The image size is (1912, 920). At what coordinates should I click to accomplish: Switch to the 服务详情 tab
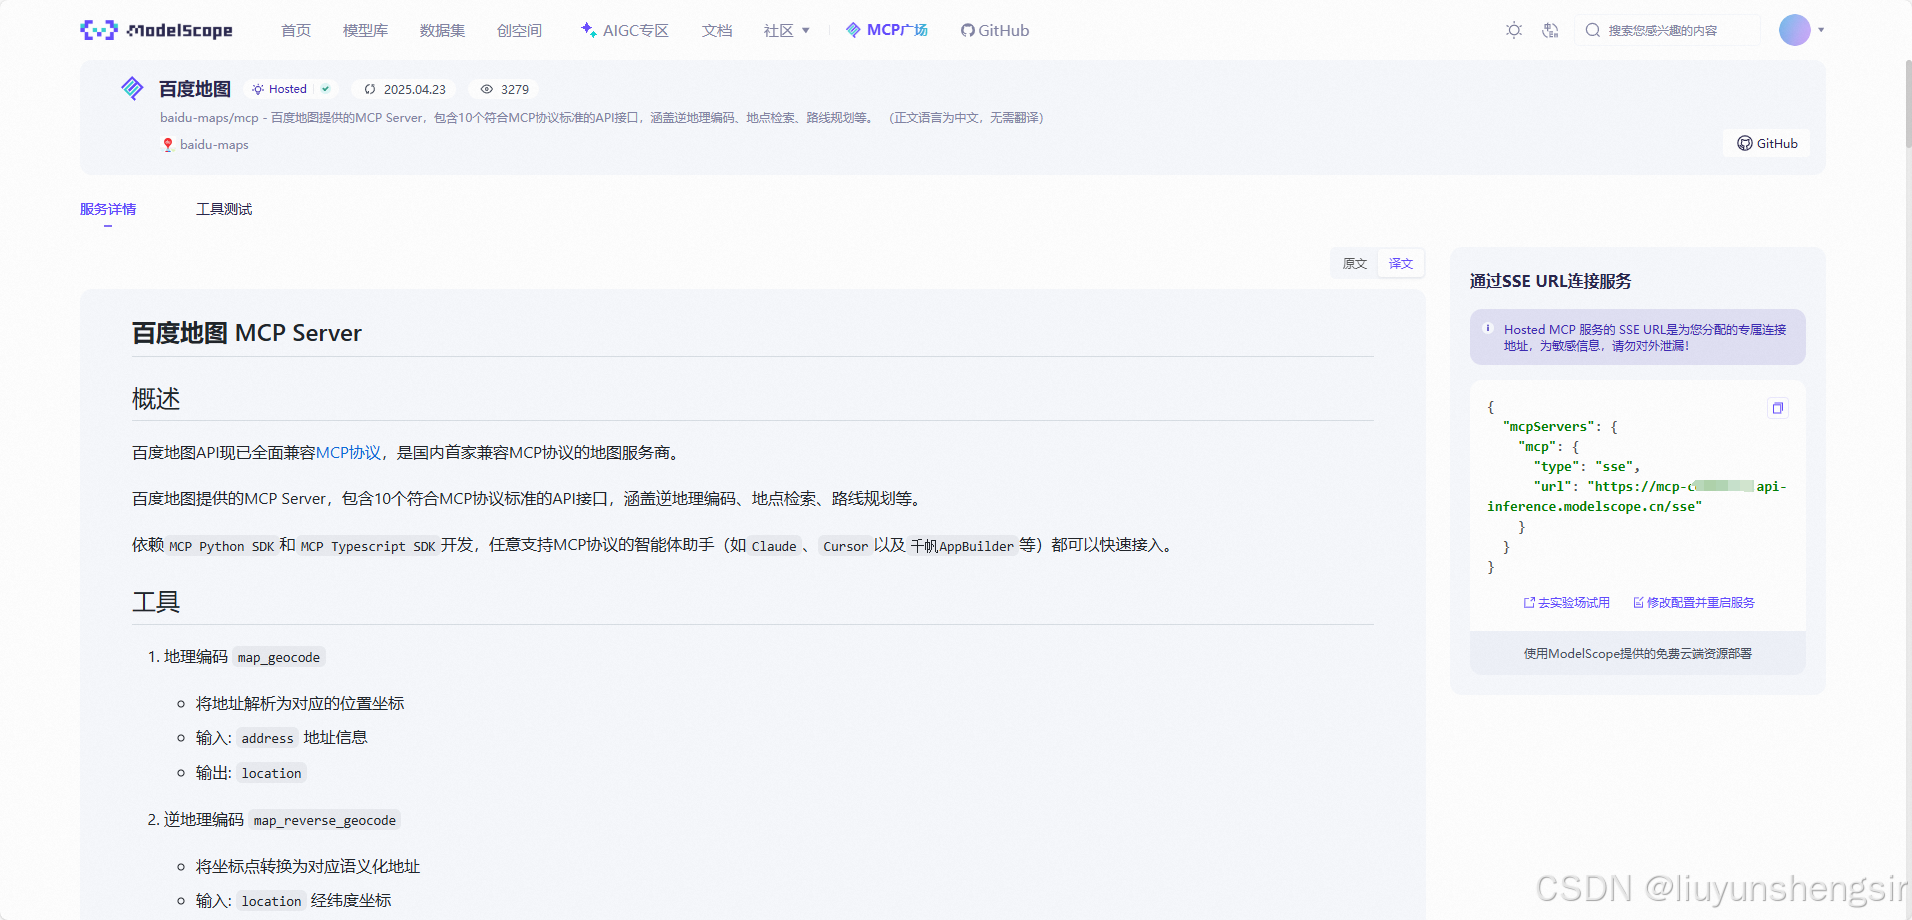tap(108, 209)
